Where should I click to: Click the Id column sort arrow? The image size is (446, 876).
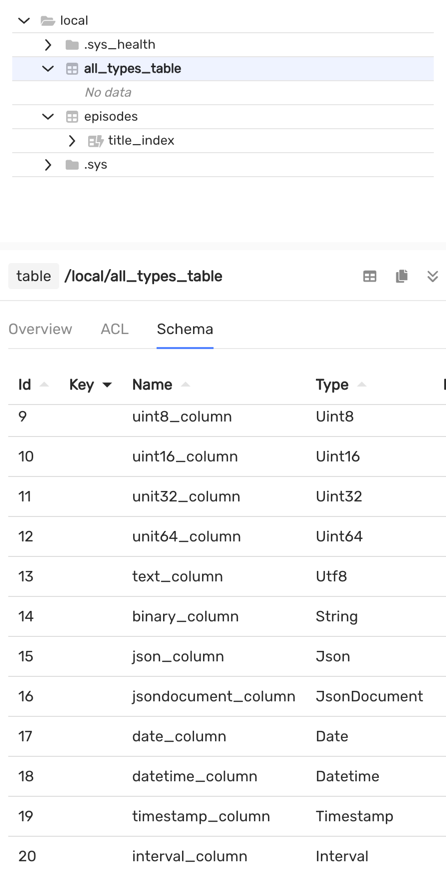coord(44,385)
